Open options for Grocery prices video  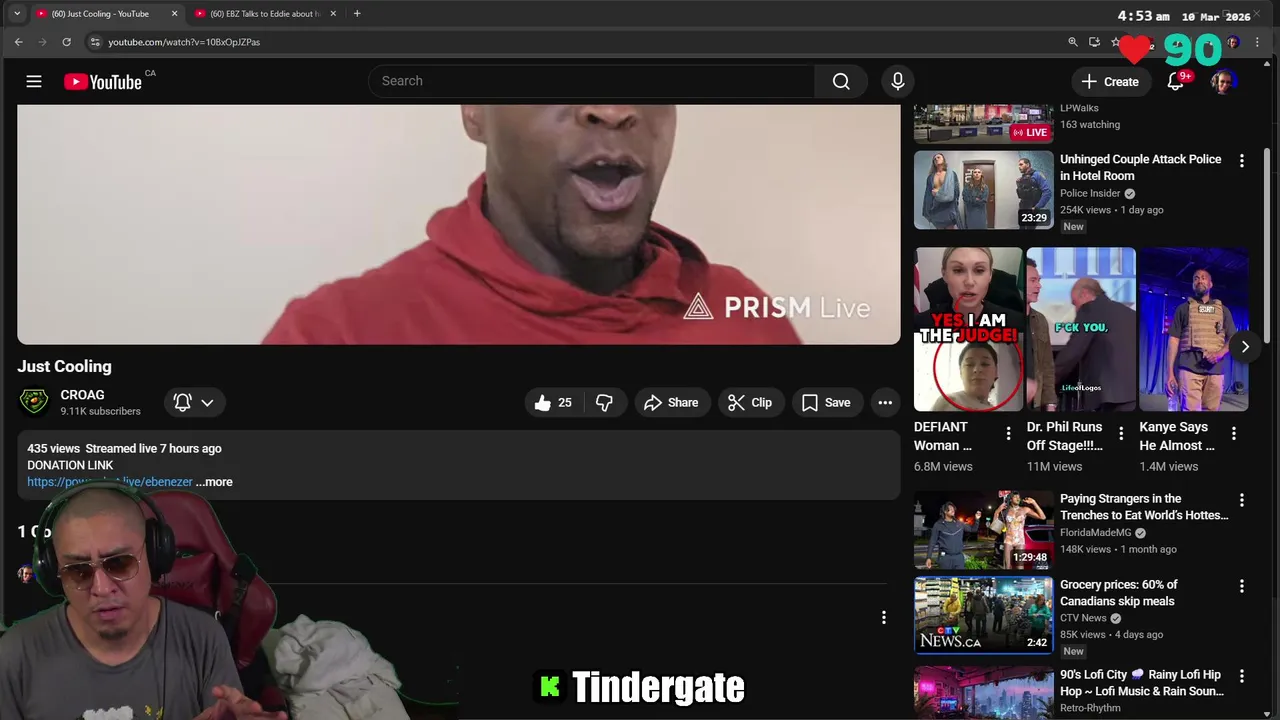click(x=1242, y=586)
